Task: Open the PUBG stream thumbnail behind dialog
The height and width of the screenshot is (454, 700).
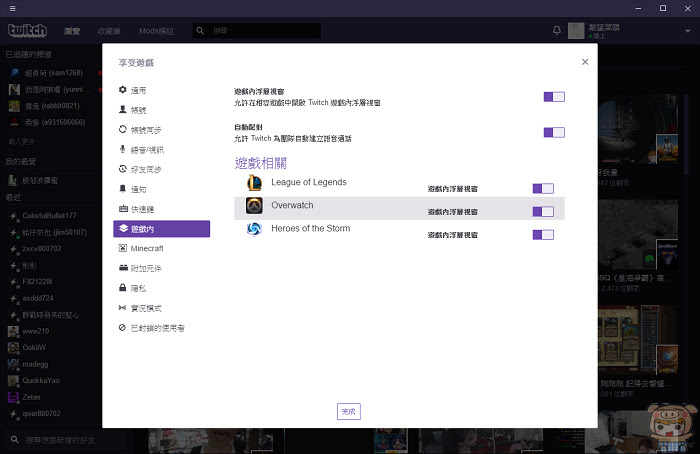Action: click(638, 129)
